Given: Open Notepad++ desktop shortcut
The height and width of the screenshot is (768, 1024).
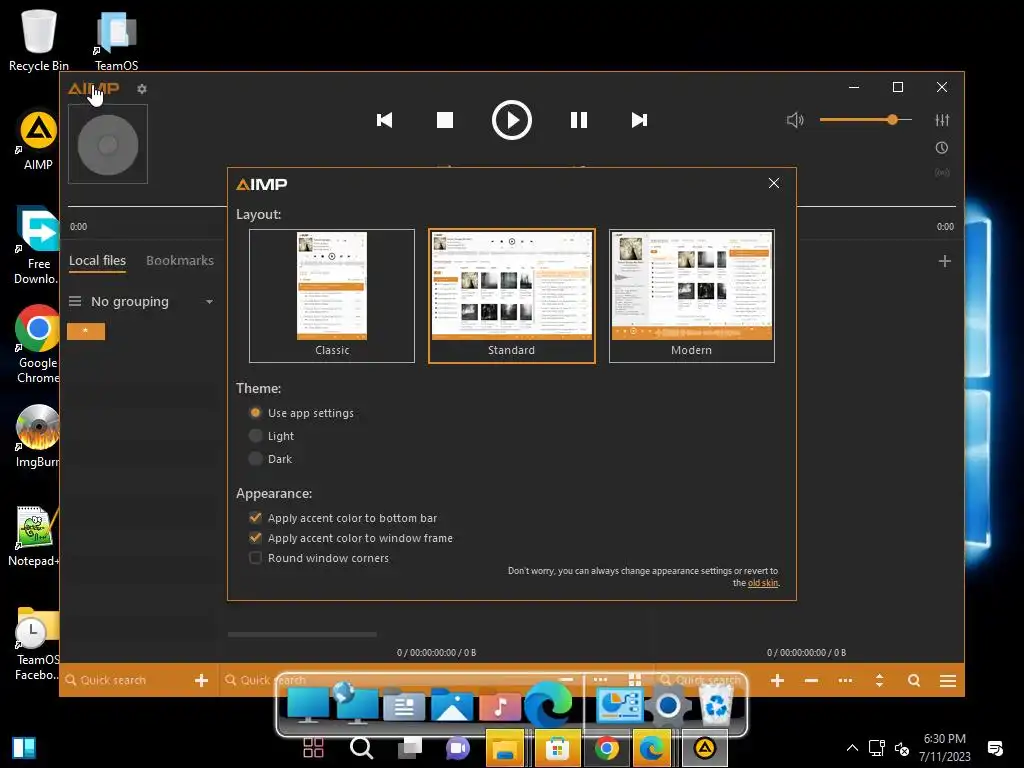Looking at the screenshot, I should point(35,536).
